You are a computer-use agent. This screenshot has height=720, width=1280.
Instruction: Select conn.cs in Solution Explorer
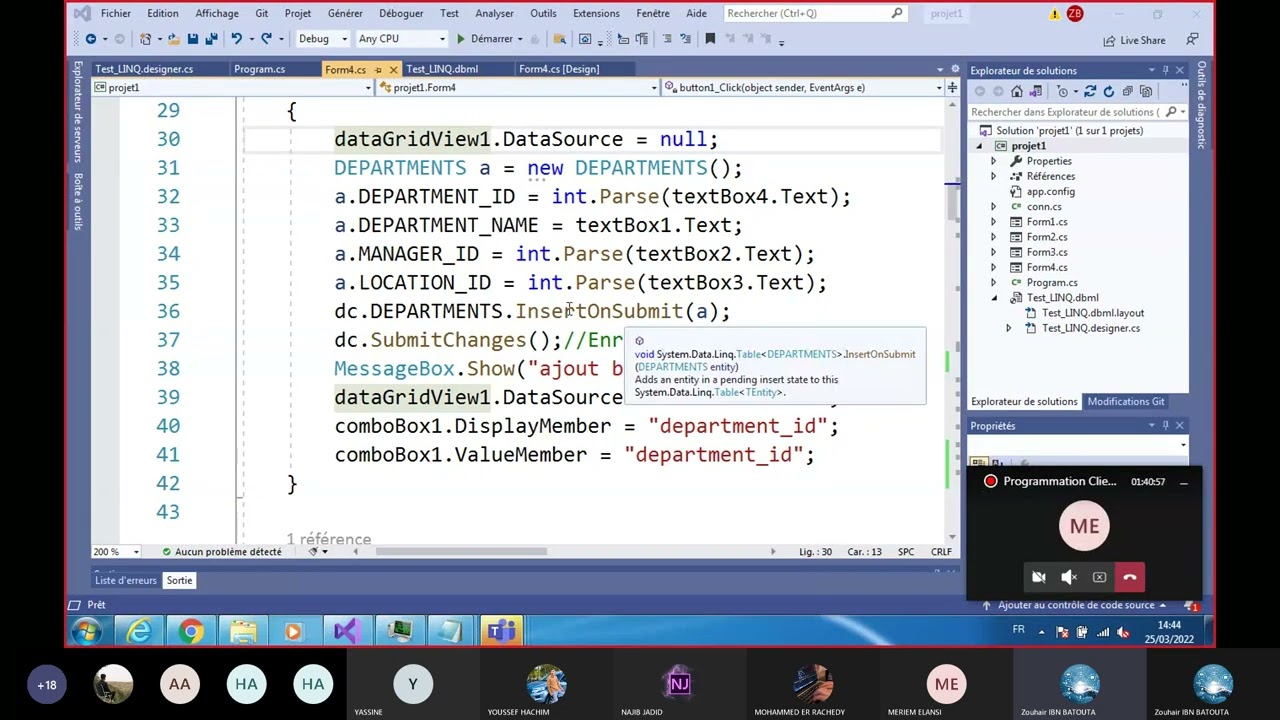(1044, 207)
